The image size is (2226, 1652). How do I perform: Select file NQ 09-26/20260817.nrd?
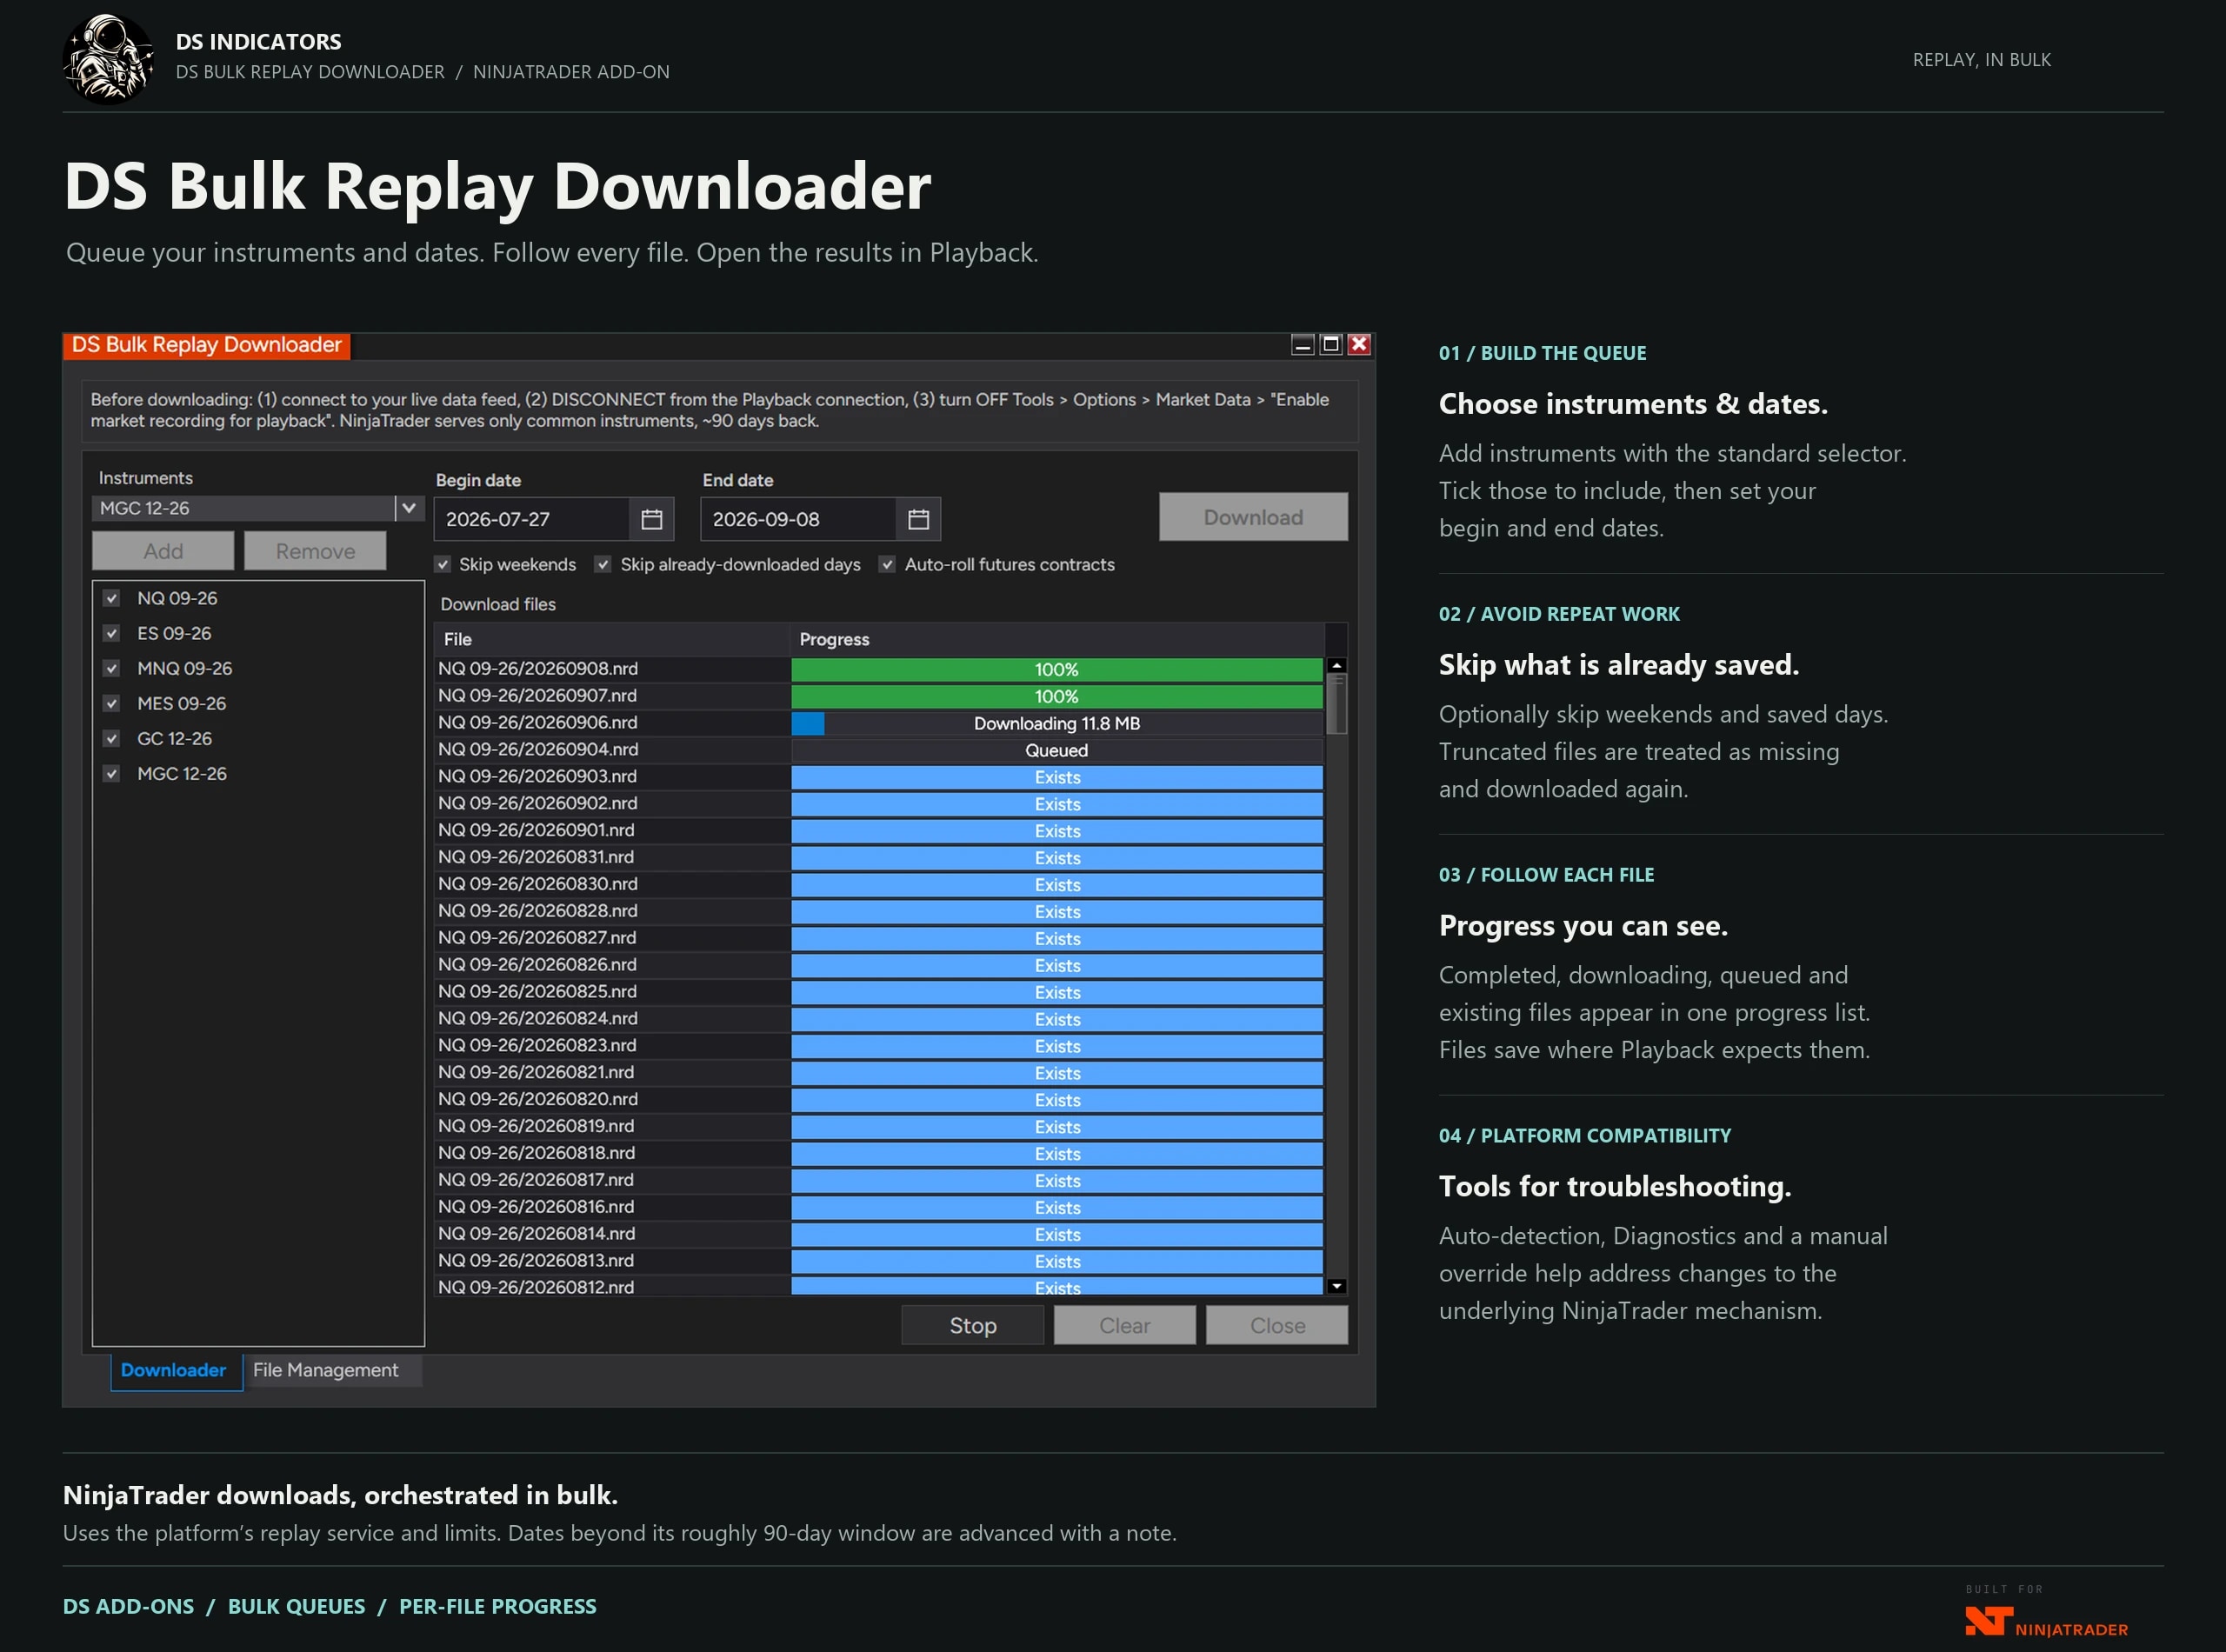pos(536,1180)
